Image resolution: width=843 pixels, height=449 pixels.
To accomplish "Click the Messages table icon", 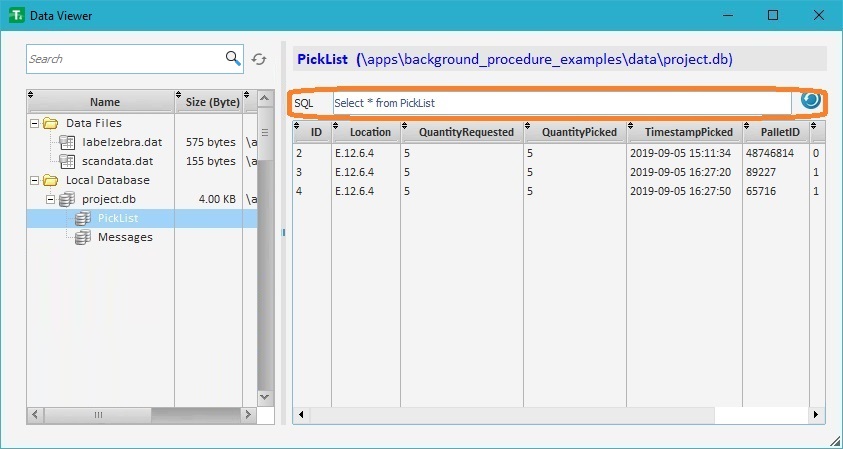I will [83, 237].
